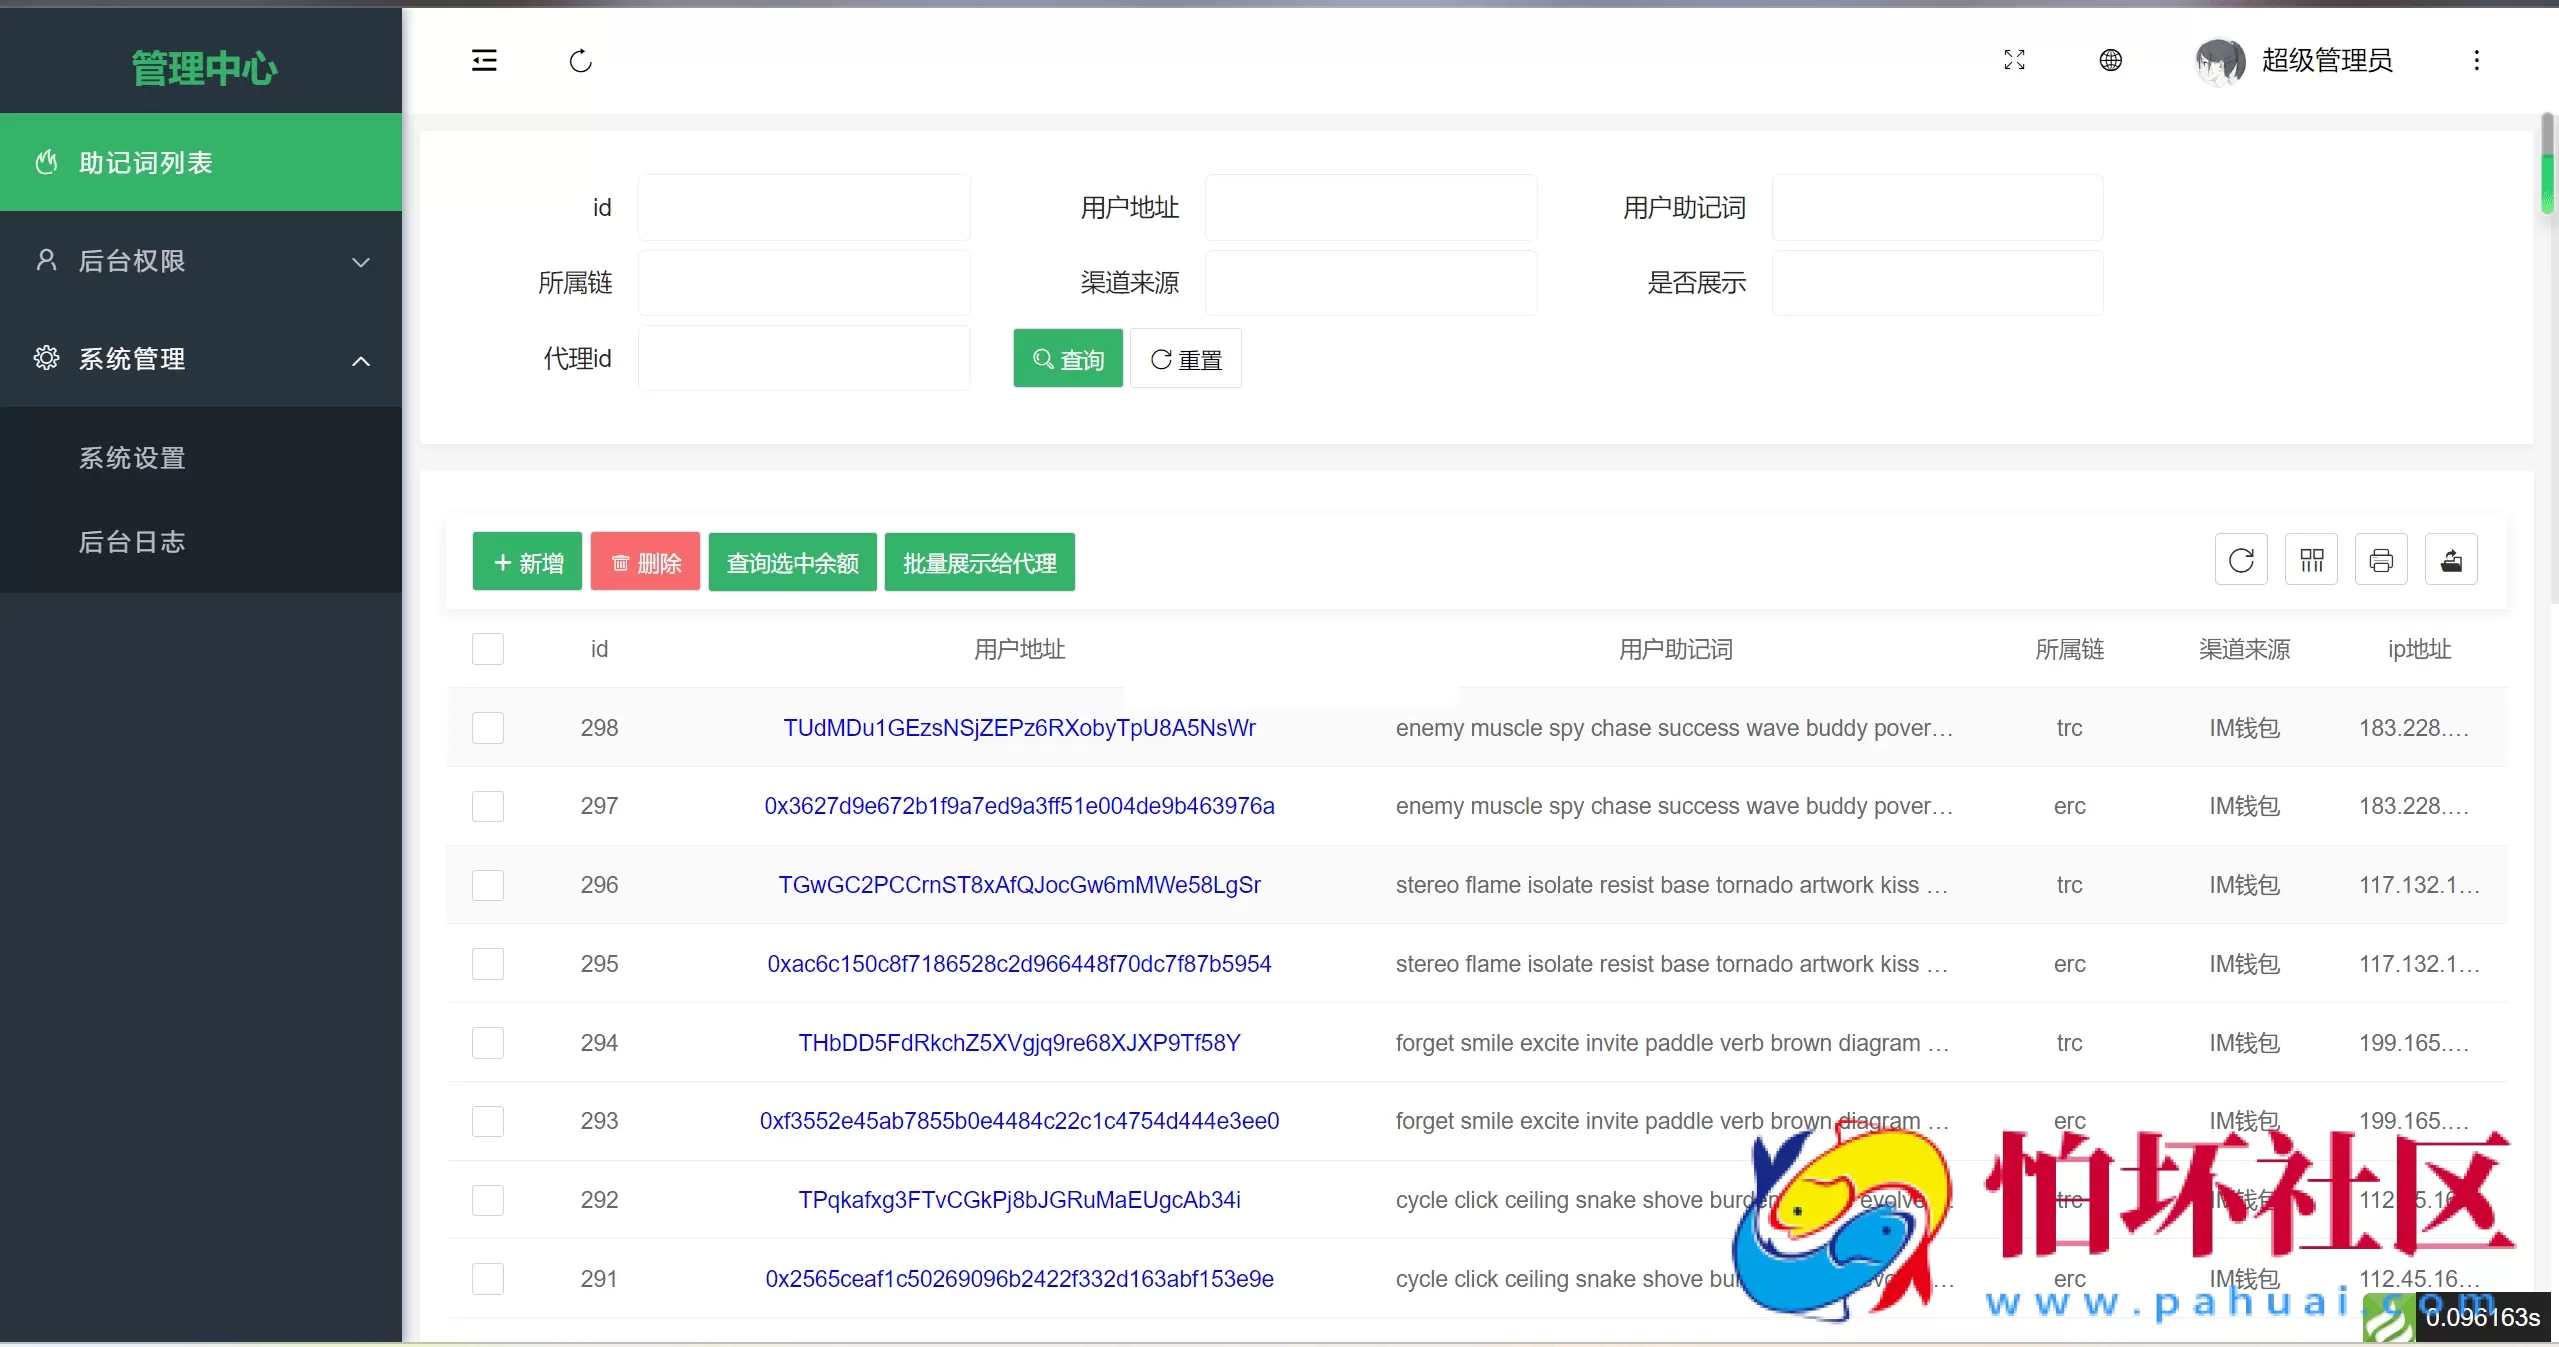Select the checkbox for row 298
This screenshot has width=2559, height=1347.
coord(487,727)
